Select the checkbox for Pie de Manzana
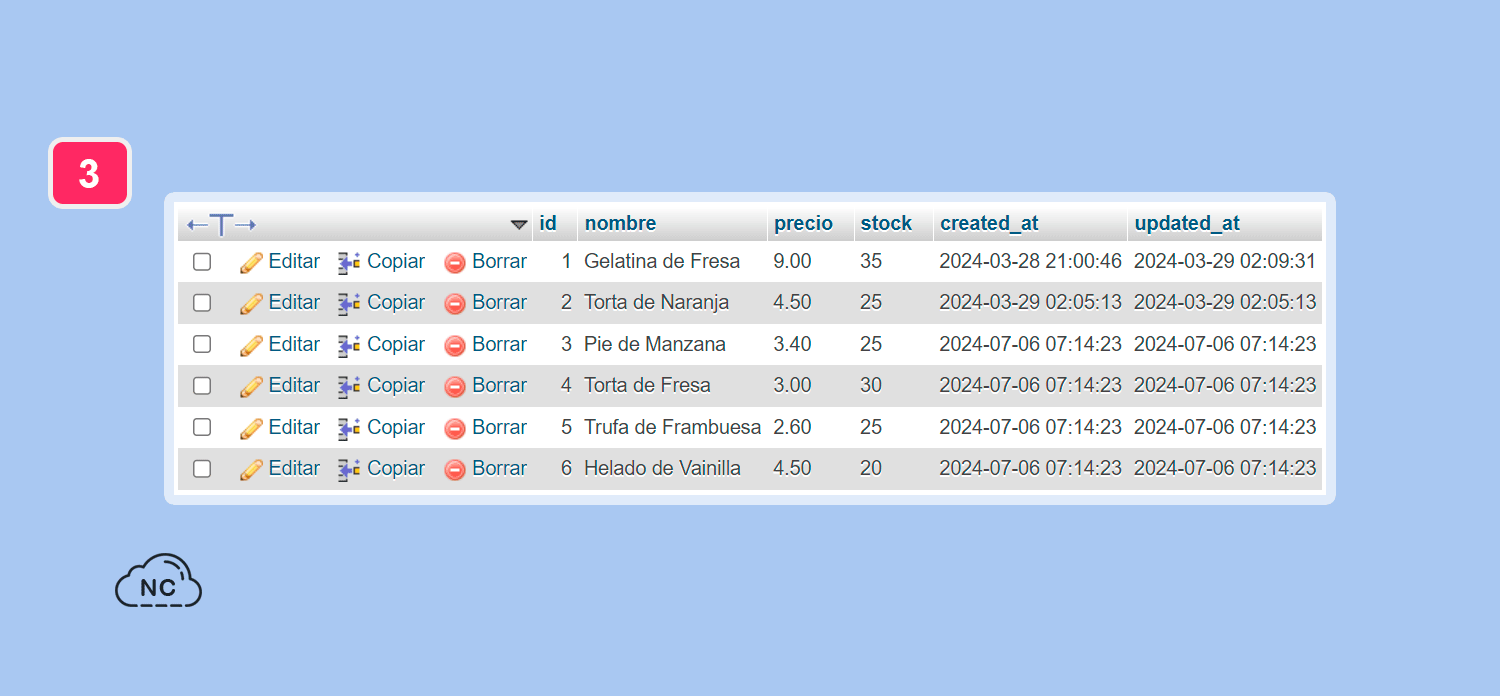 [x=202, y=344]
